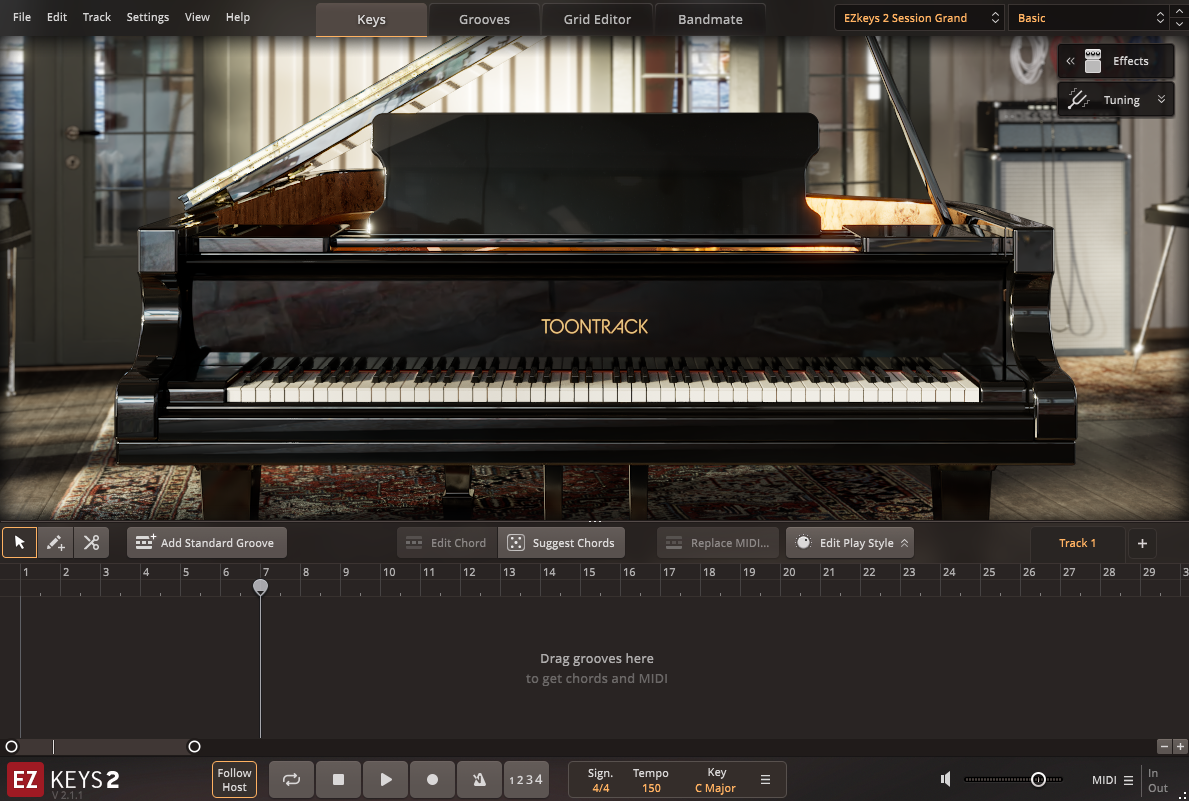Switch to the Grooves tab
The width and height of the screenshot is (1189, 801).
coord(484,19)
